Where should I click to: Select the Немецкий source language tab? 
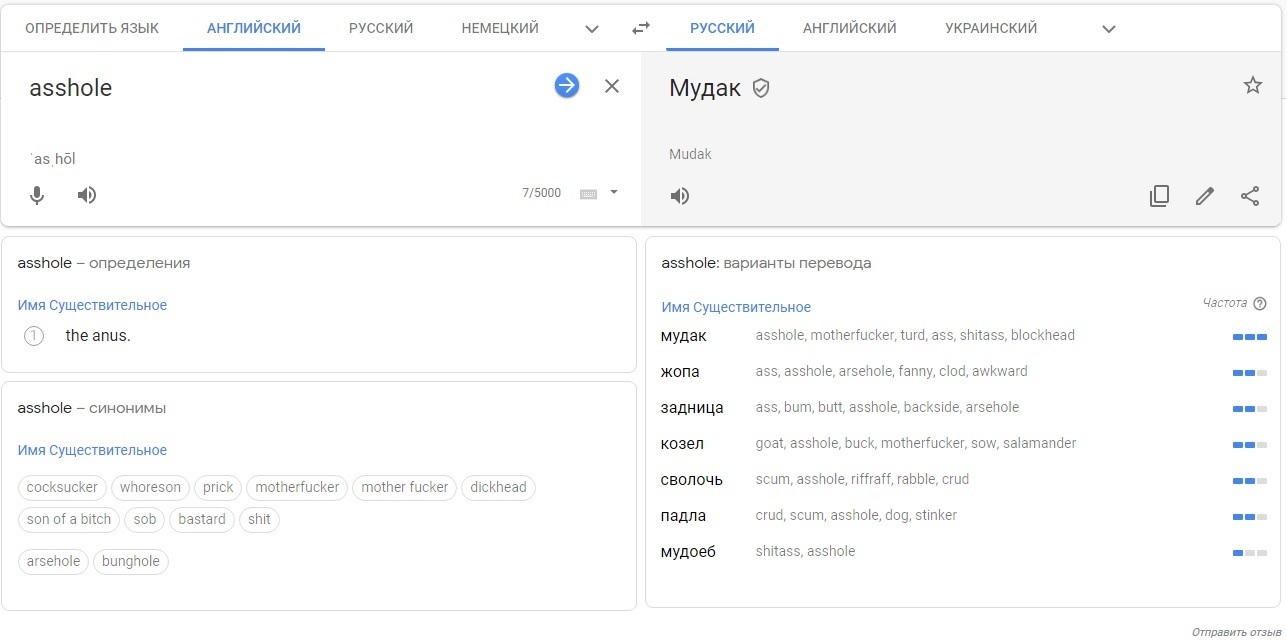[500, 28]
